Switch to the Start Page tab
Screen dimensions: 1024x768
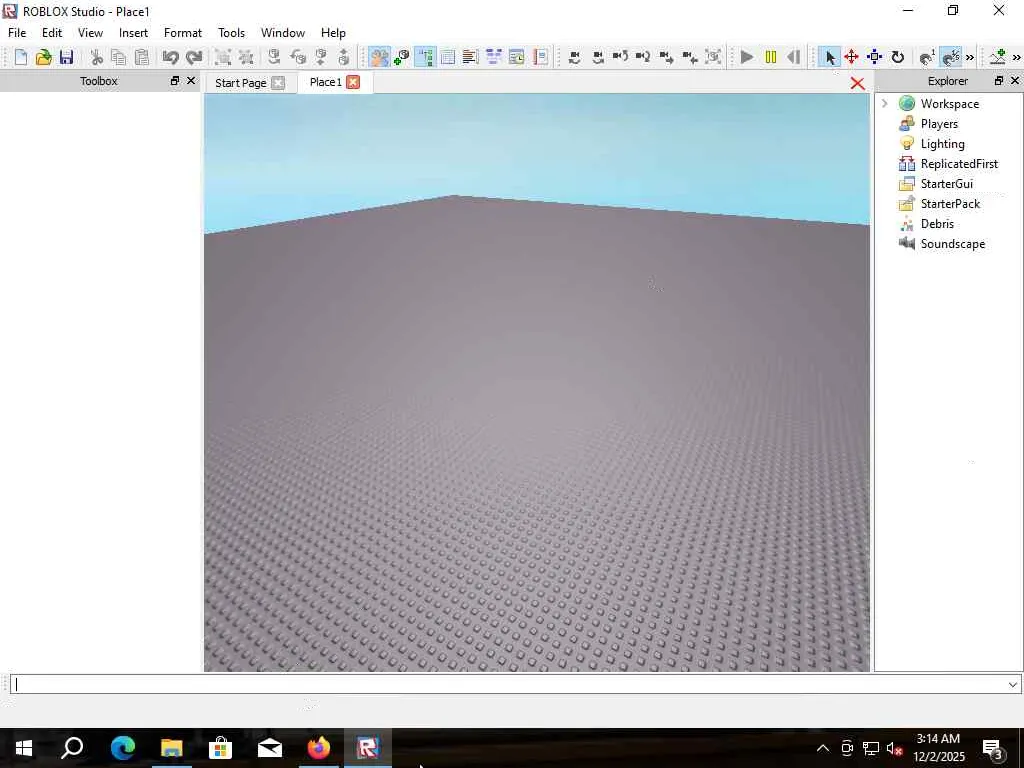tap(240, 83)
